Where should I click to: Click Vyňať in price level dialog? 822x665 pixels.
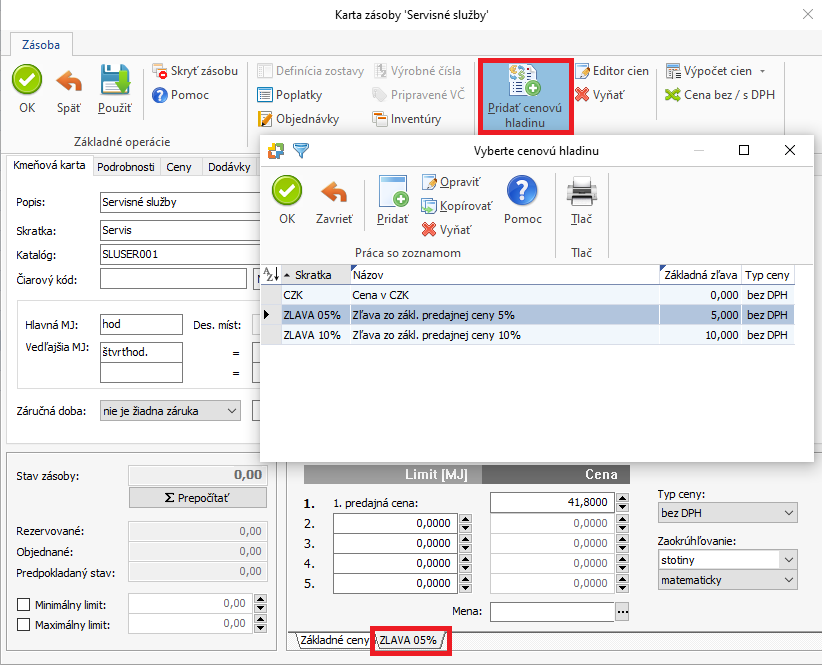447,230
